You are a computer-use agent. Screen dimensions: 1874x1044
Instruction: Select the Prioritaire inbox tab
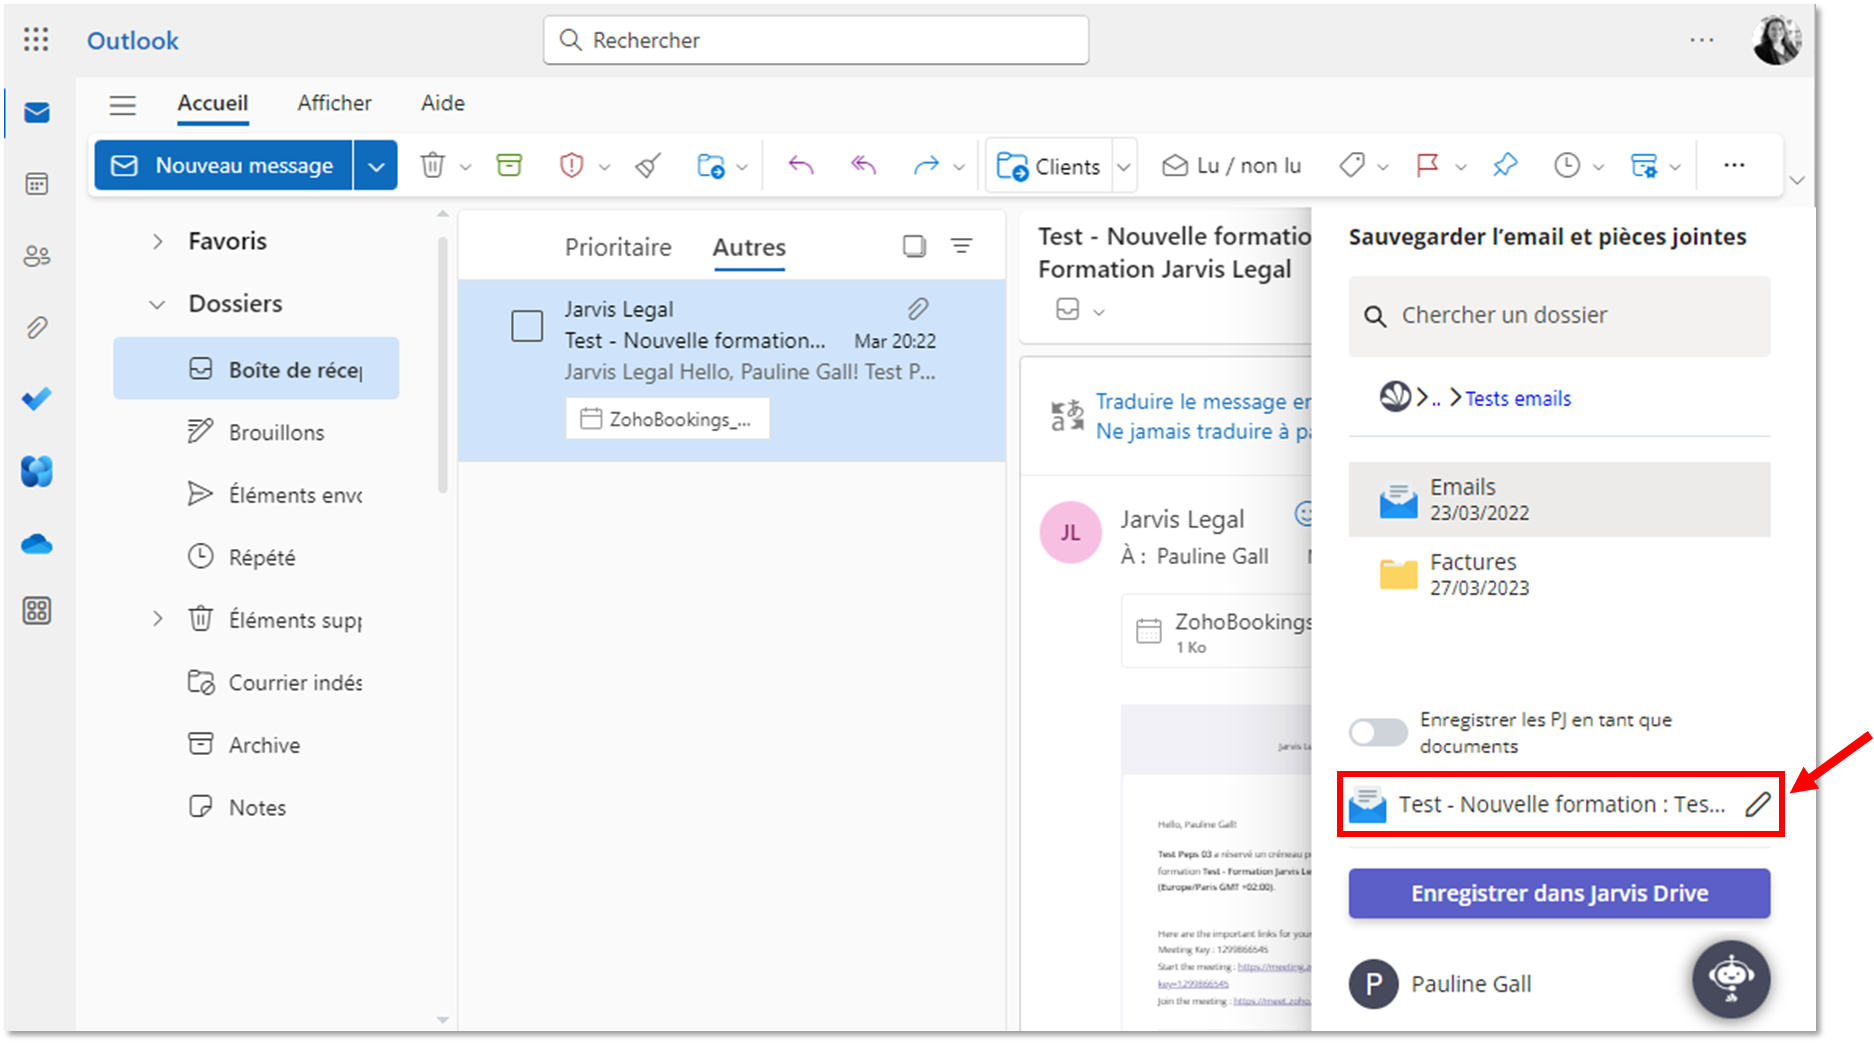[x=617, y=247]
